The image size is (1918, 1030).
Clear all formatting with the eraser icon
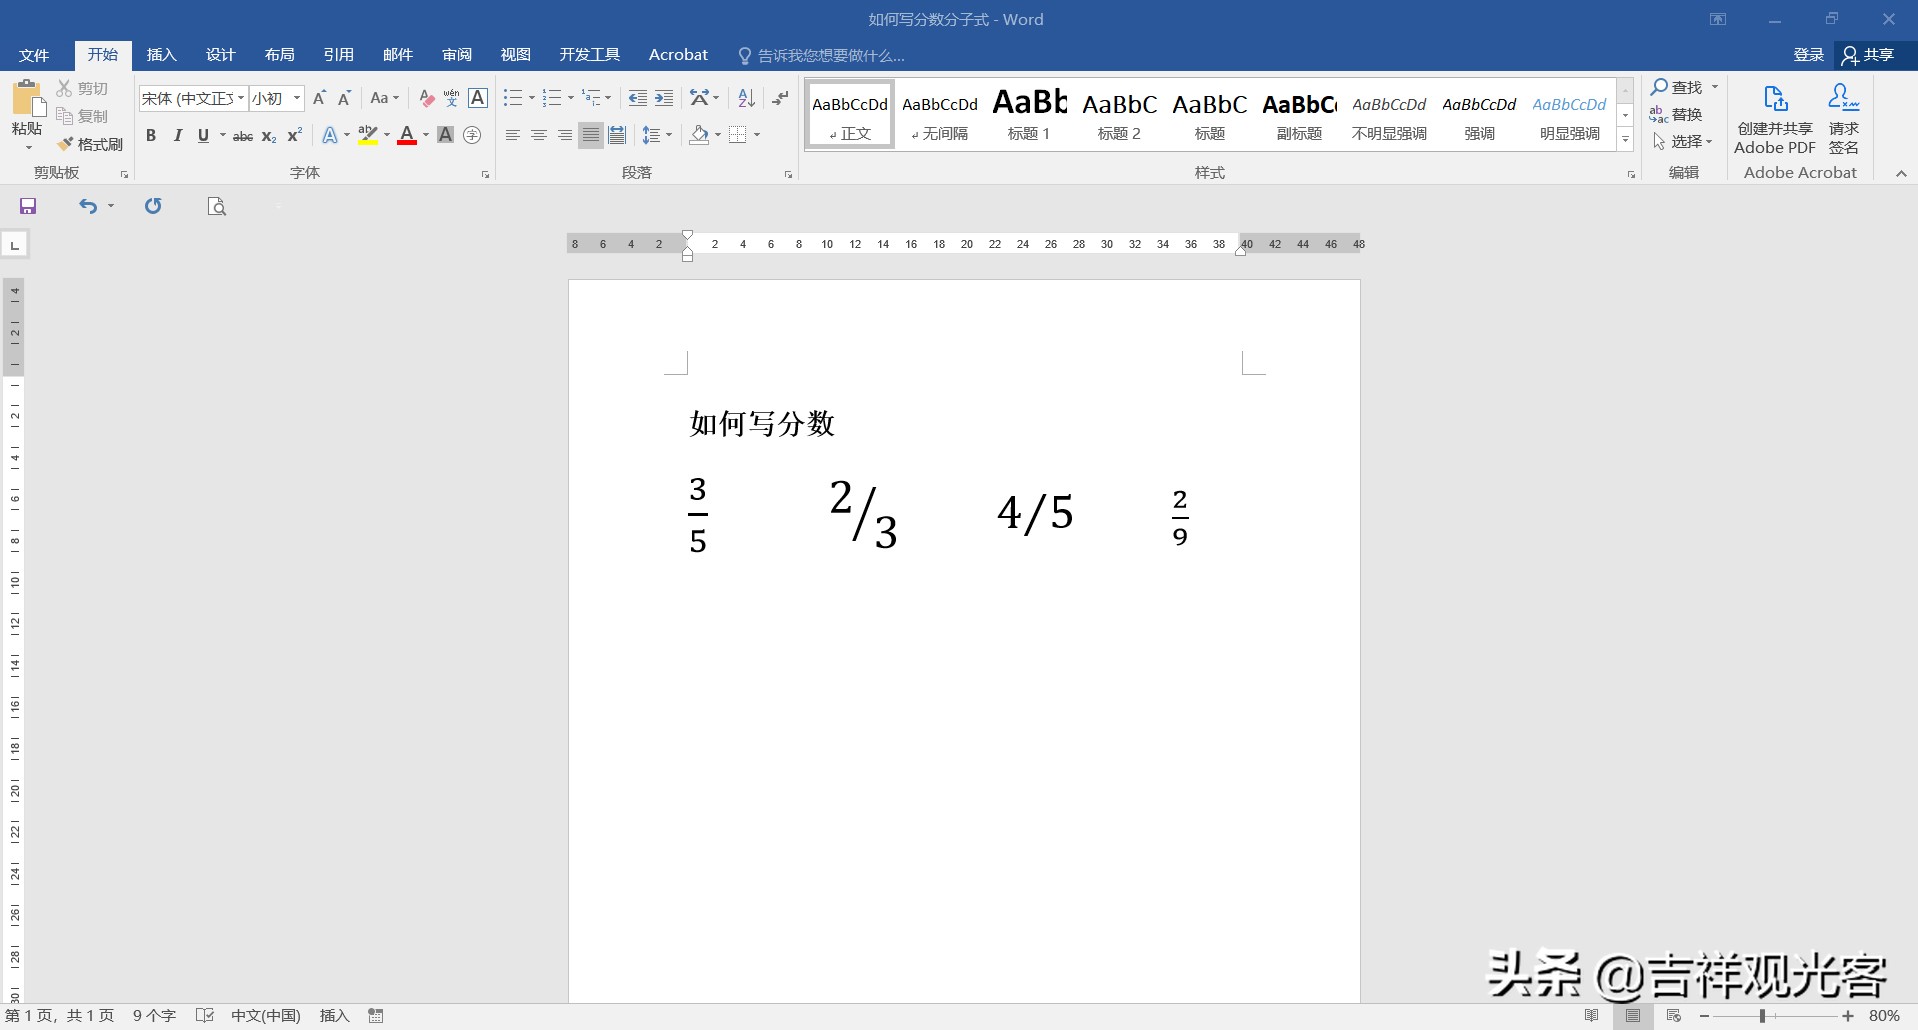425,97
